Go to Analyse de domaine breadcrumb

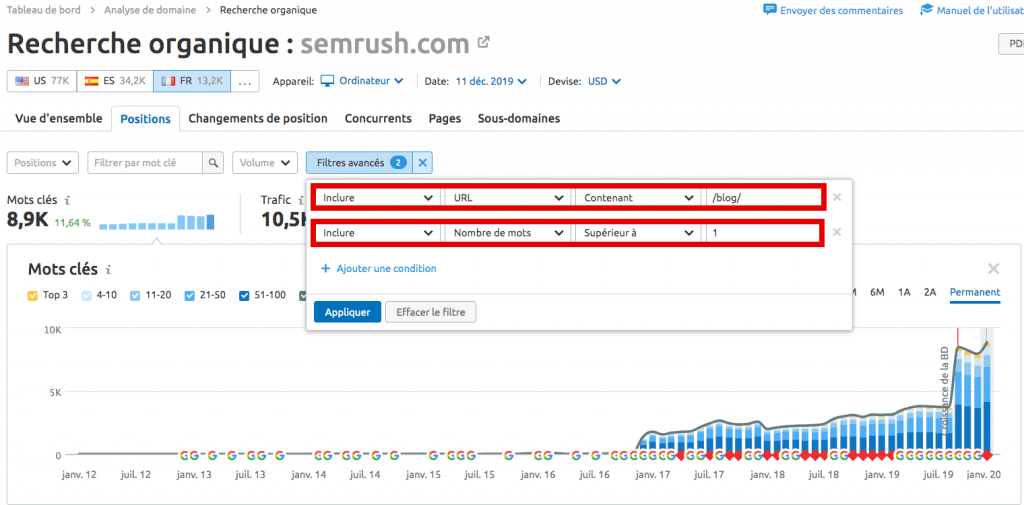click(149, 10)
